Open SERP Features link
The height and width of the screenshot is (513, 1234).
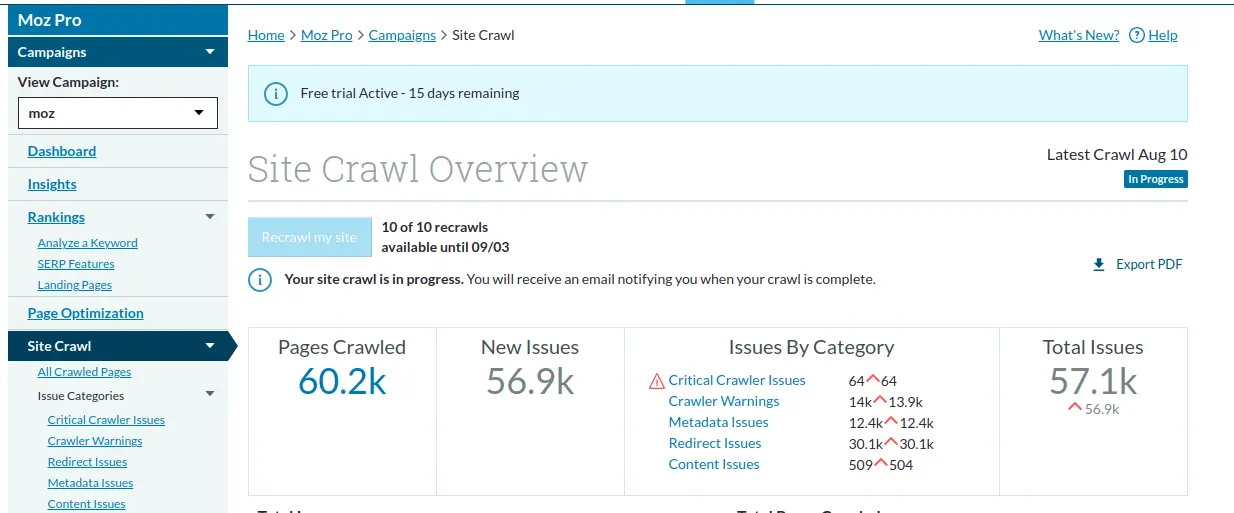point(76,264)
